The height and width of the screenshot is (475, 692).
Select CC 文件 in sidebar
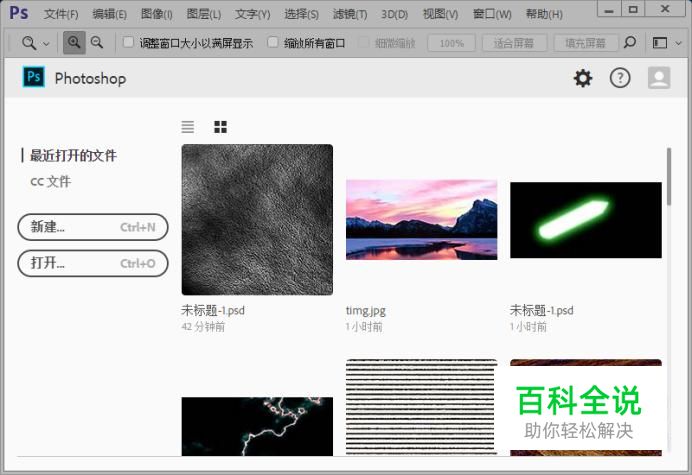click(51, 181)
